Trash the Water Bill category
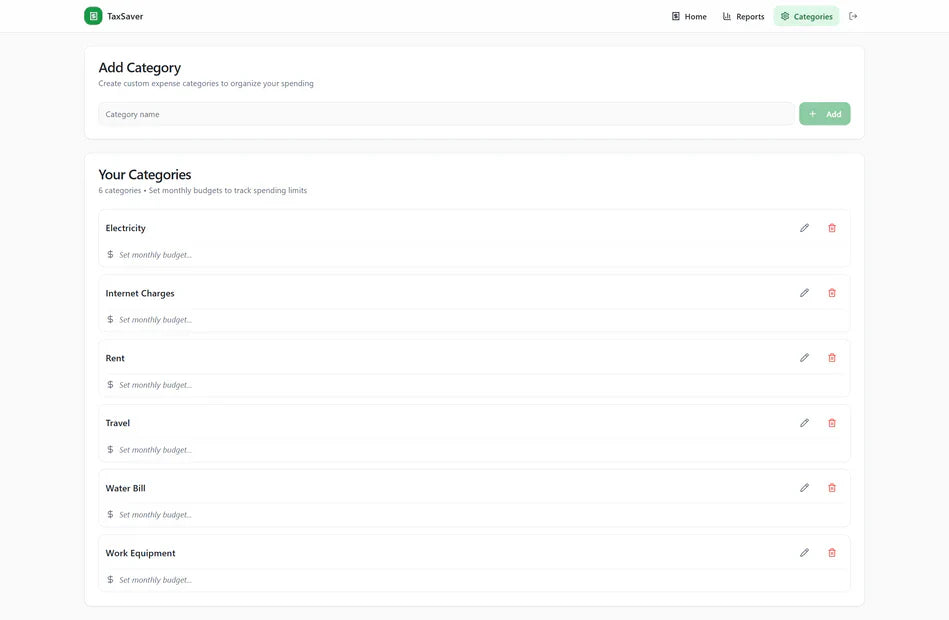The height and width of the screenshot is (620, 949). [x=832, y=488]
